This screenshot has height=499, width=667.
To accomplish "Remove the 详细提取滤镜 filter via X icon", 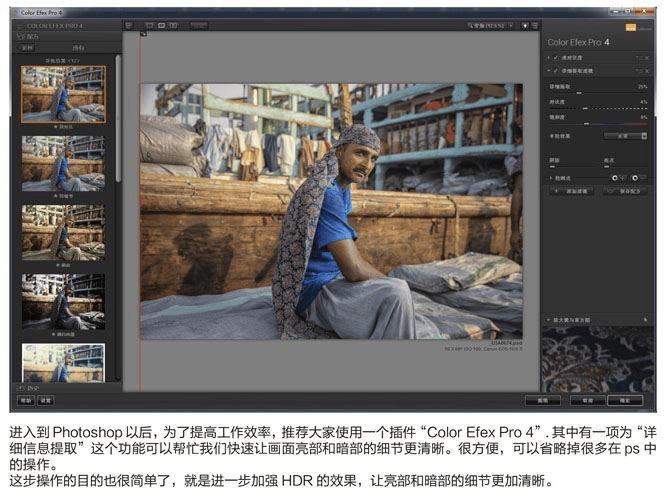I will coord(647,71).
